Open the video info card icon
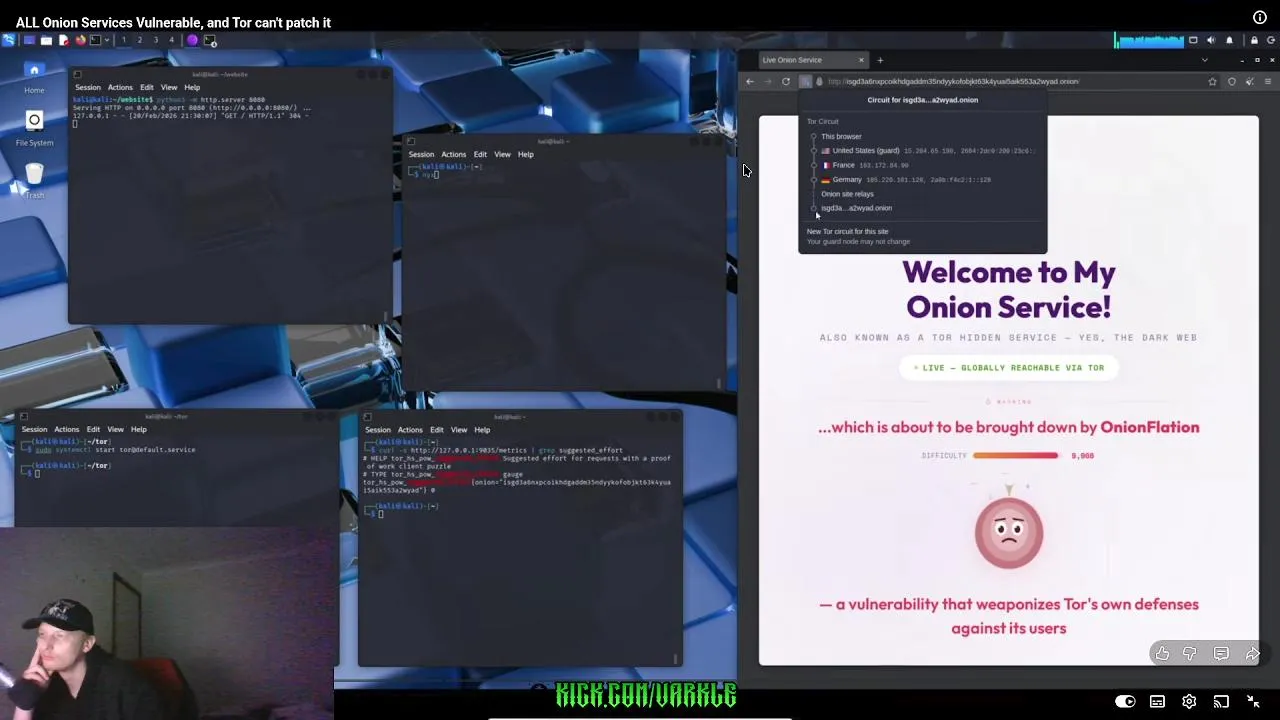Viewport: 1280px width, 720px height. pos(1260,17)
